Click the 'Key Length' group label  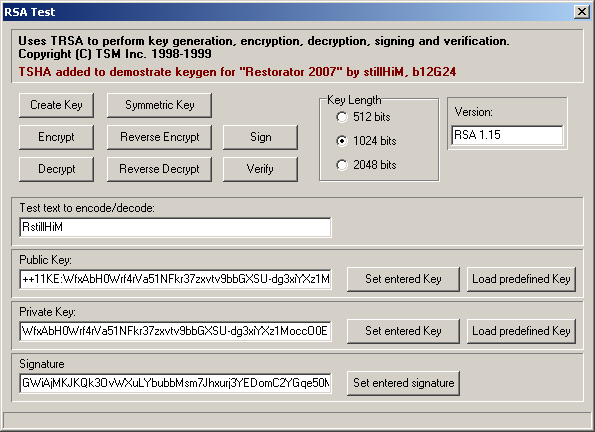point(354,100)
